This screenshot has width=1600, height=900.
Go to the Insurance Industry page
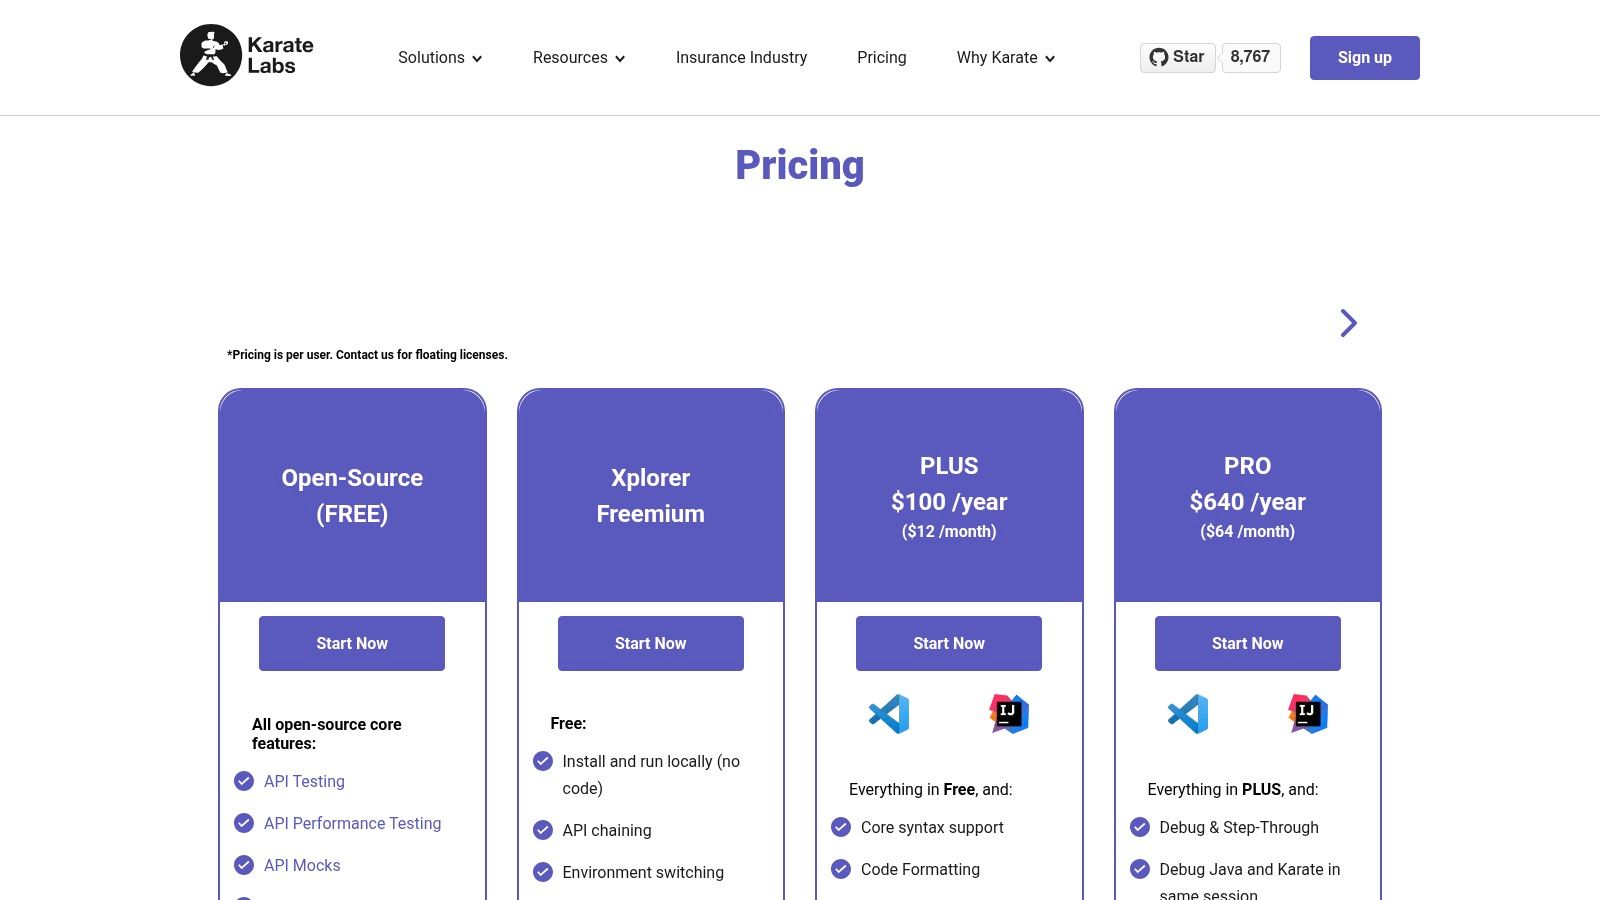coord(741,58)
